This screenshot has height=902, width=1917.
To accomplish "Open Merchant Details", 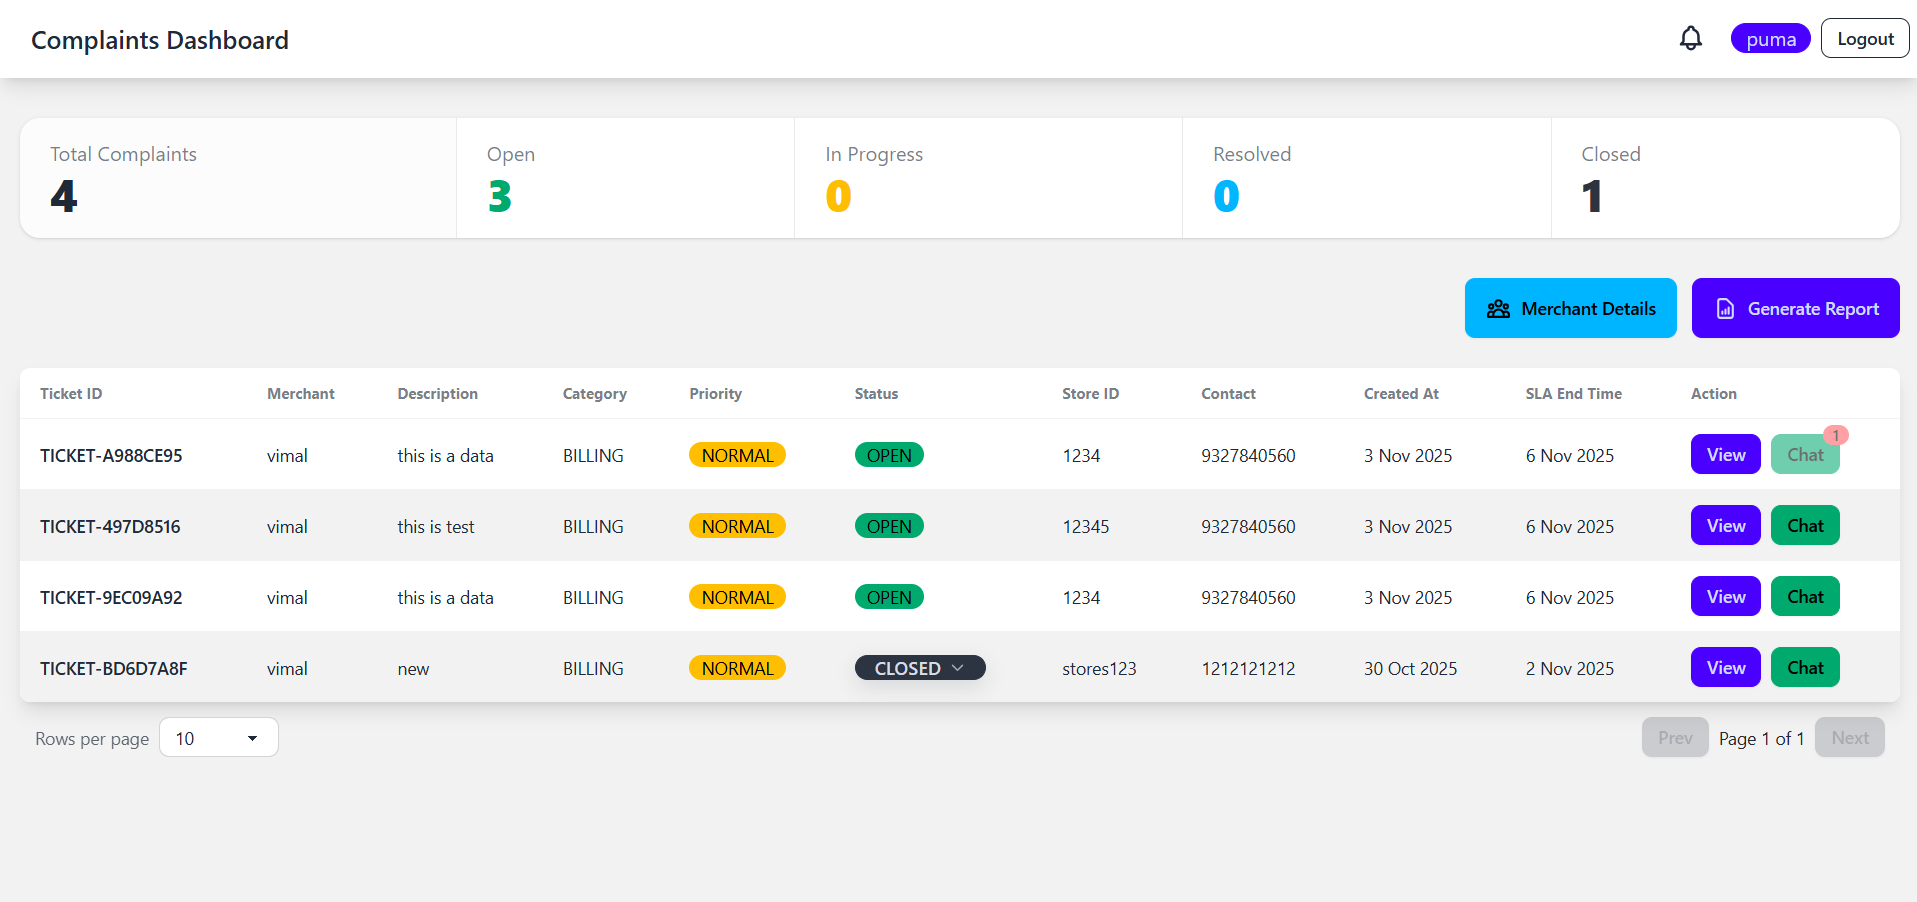I will [x=1570, y=308].
